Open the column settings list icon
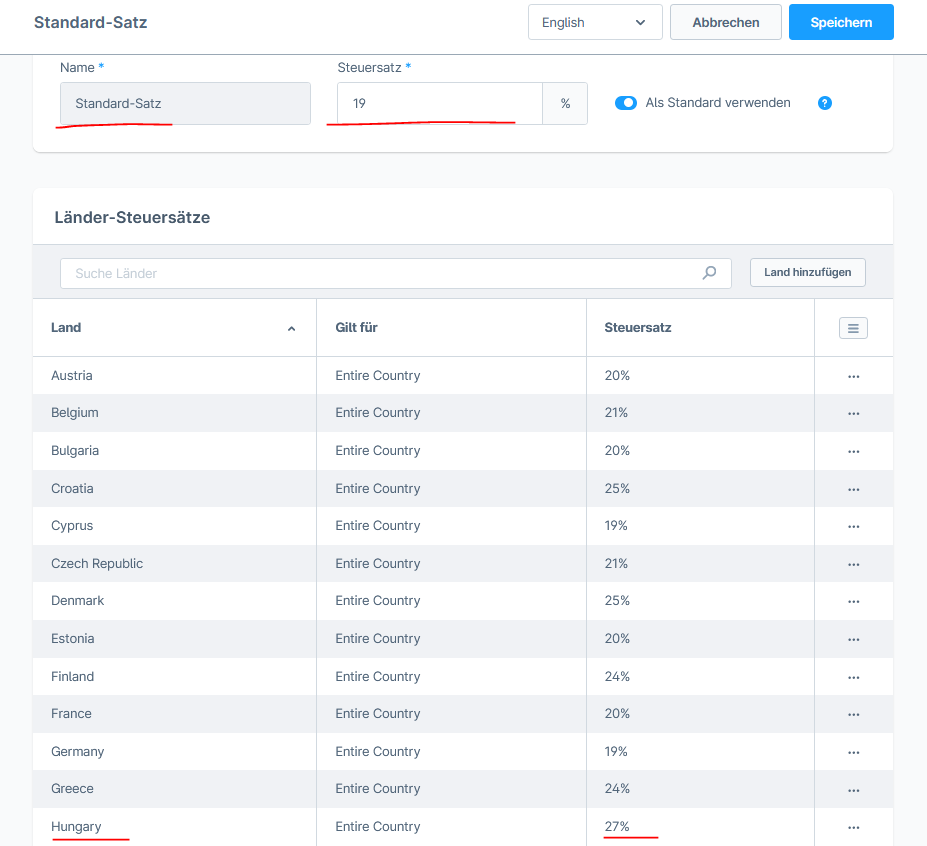Image resolution: width=927 pixels, height=846 pixels. coord(853,328)
